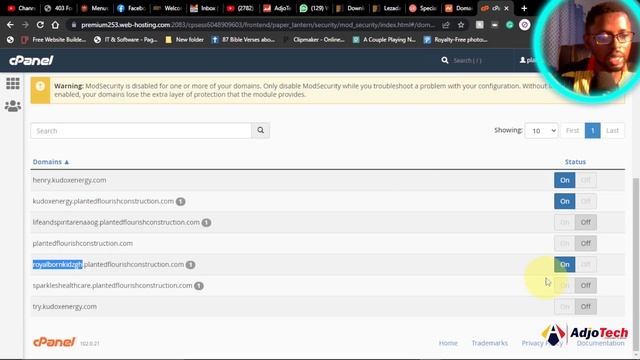Switch to the WhatsApp (129) browser tab
The height and width of the screenshot is (360, 640).
313,8
